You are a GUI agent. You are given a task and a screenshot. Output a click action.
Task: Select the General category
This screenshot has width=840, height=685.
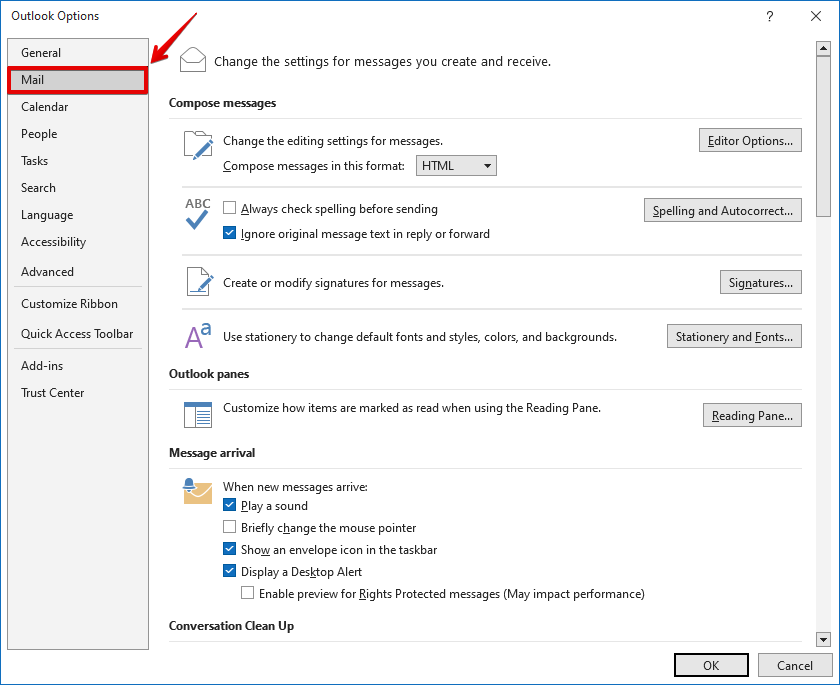78,52
